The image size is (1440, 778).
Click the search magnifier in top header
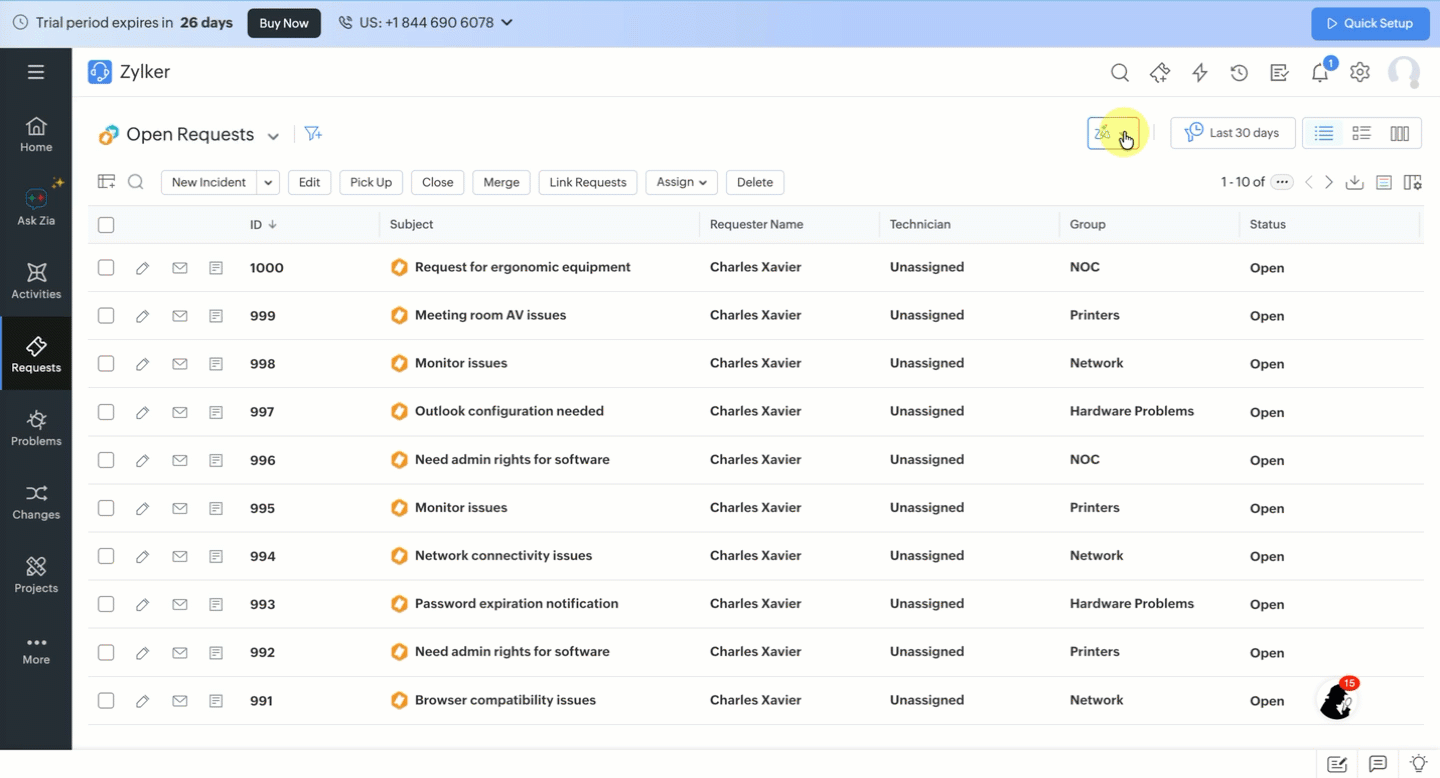pyautogui.click(x=1120, y=72)
